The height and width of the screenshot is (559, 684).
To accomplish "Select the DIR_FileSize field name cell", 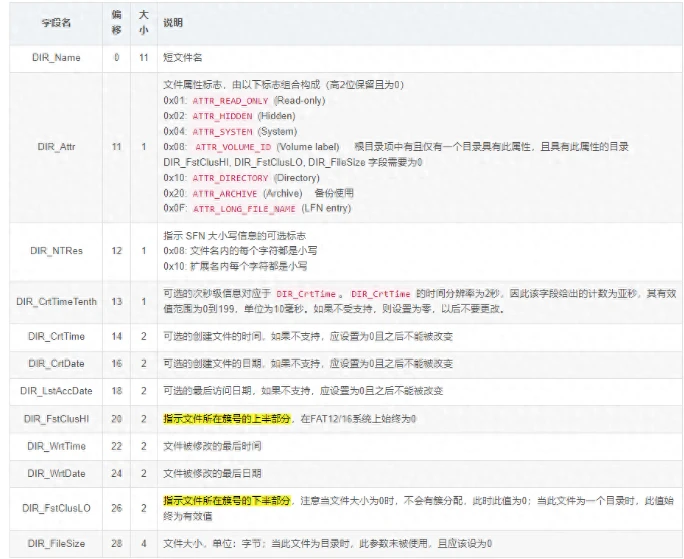I will [59, 542].
